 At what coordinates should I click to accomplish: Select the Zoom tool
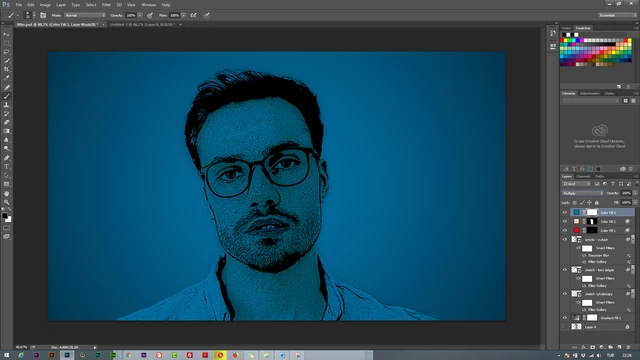tap(6, 202)
